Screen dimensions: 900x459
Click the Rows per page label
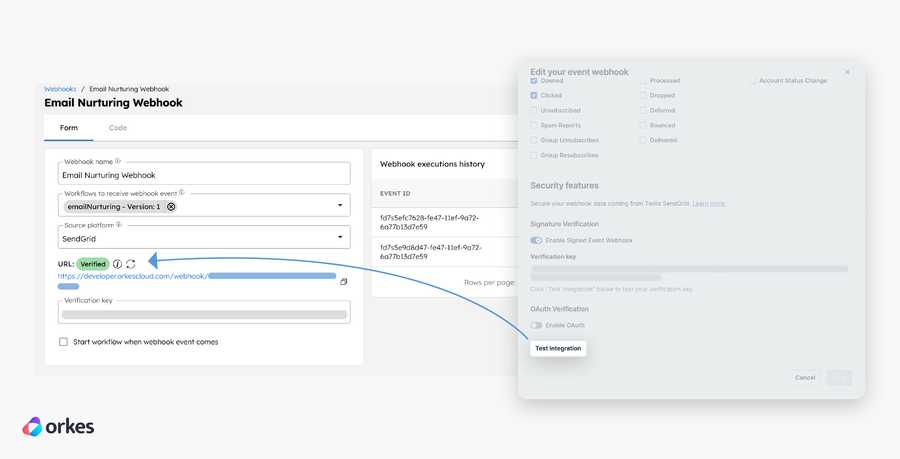[x=489, y=282]
